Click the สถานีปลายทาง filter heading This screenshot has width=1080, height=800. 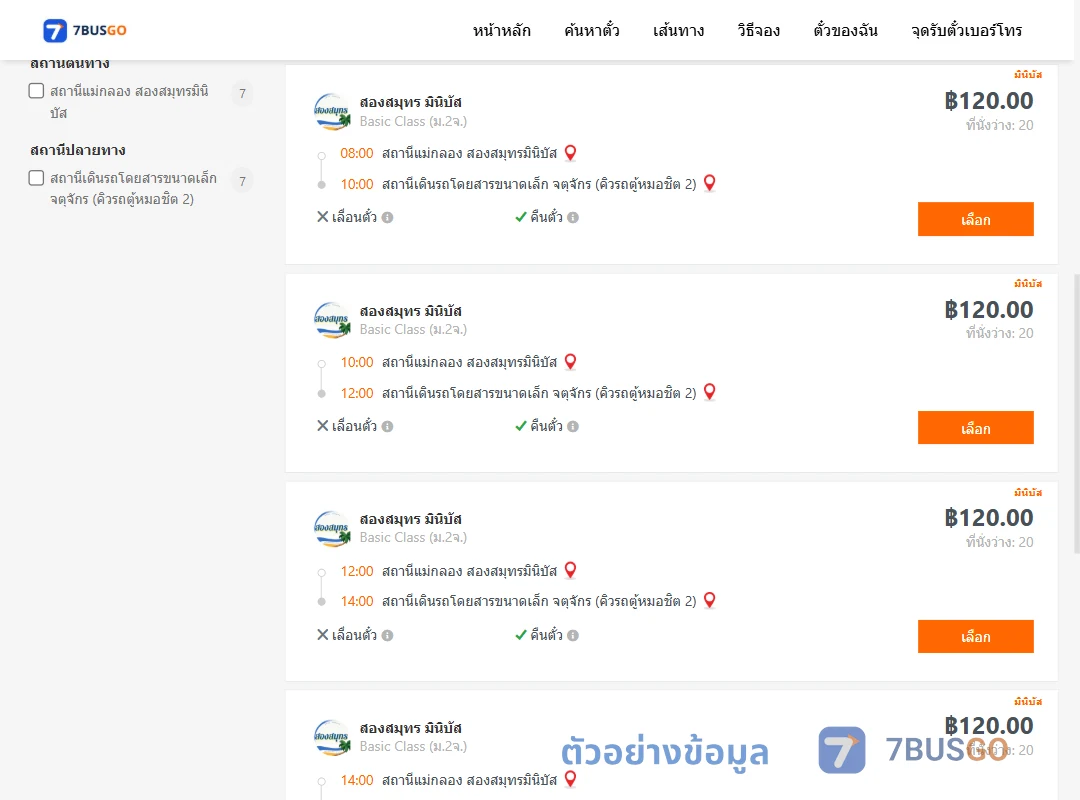(x=78, y=150)
